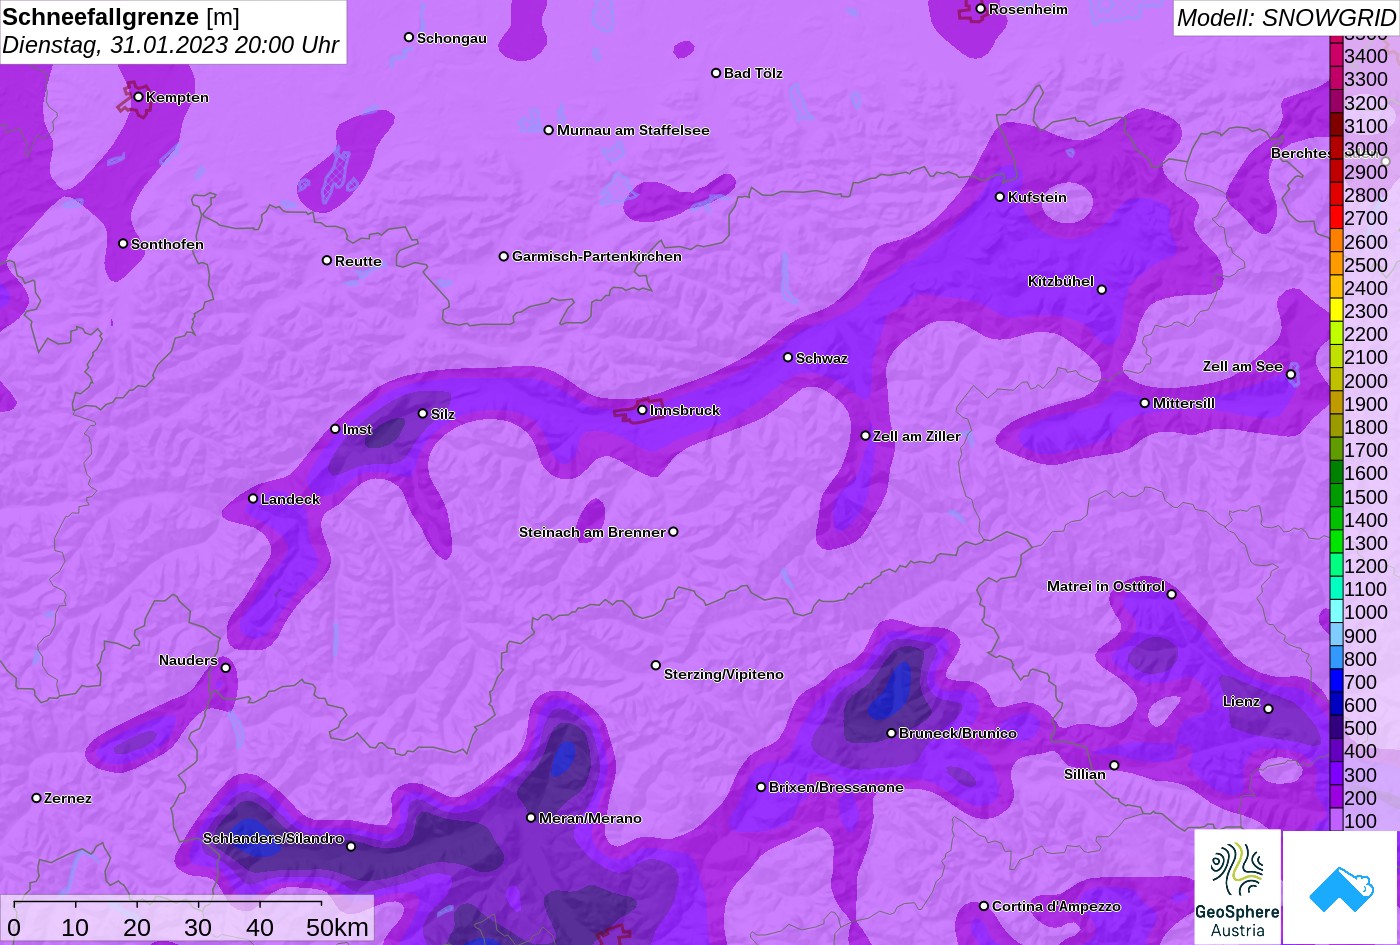Select the Lienz city marker
This screenshot has width=1400, height=945.
[x=1268, y=709]
